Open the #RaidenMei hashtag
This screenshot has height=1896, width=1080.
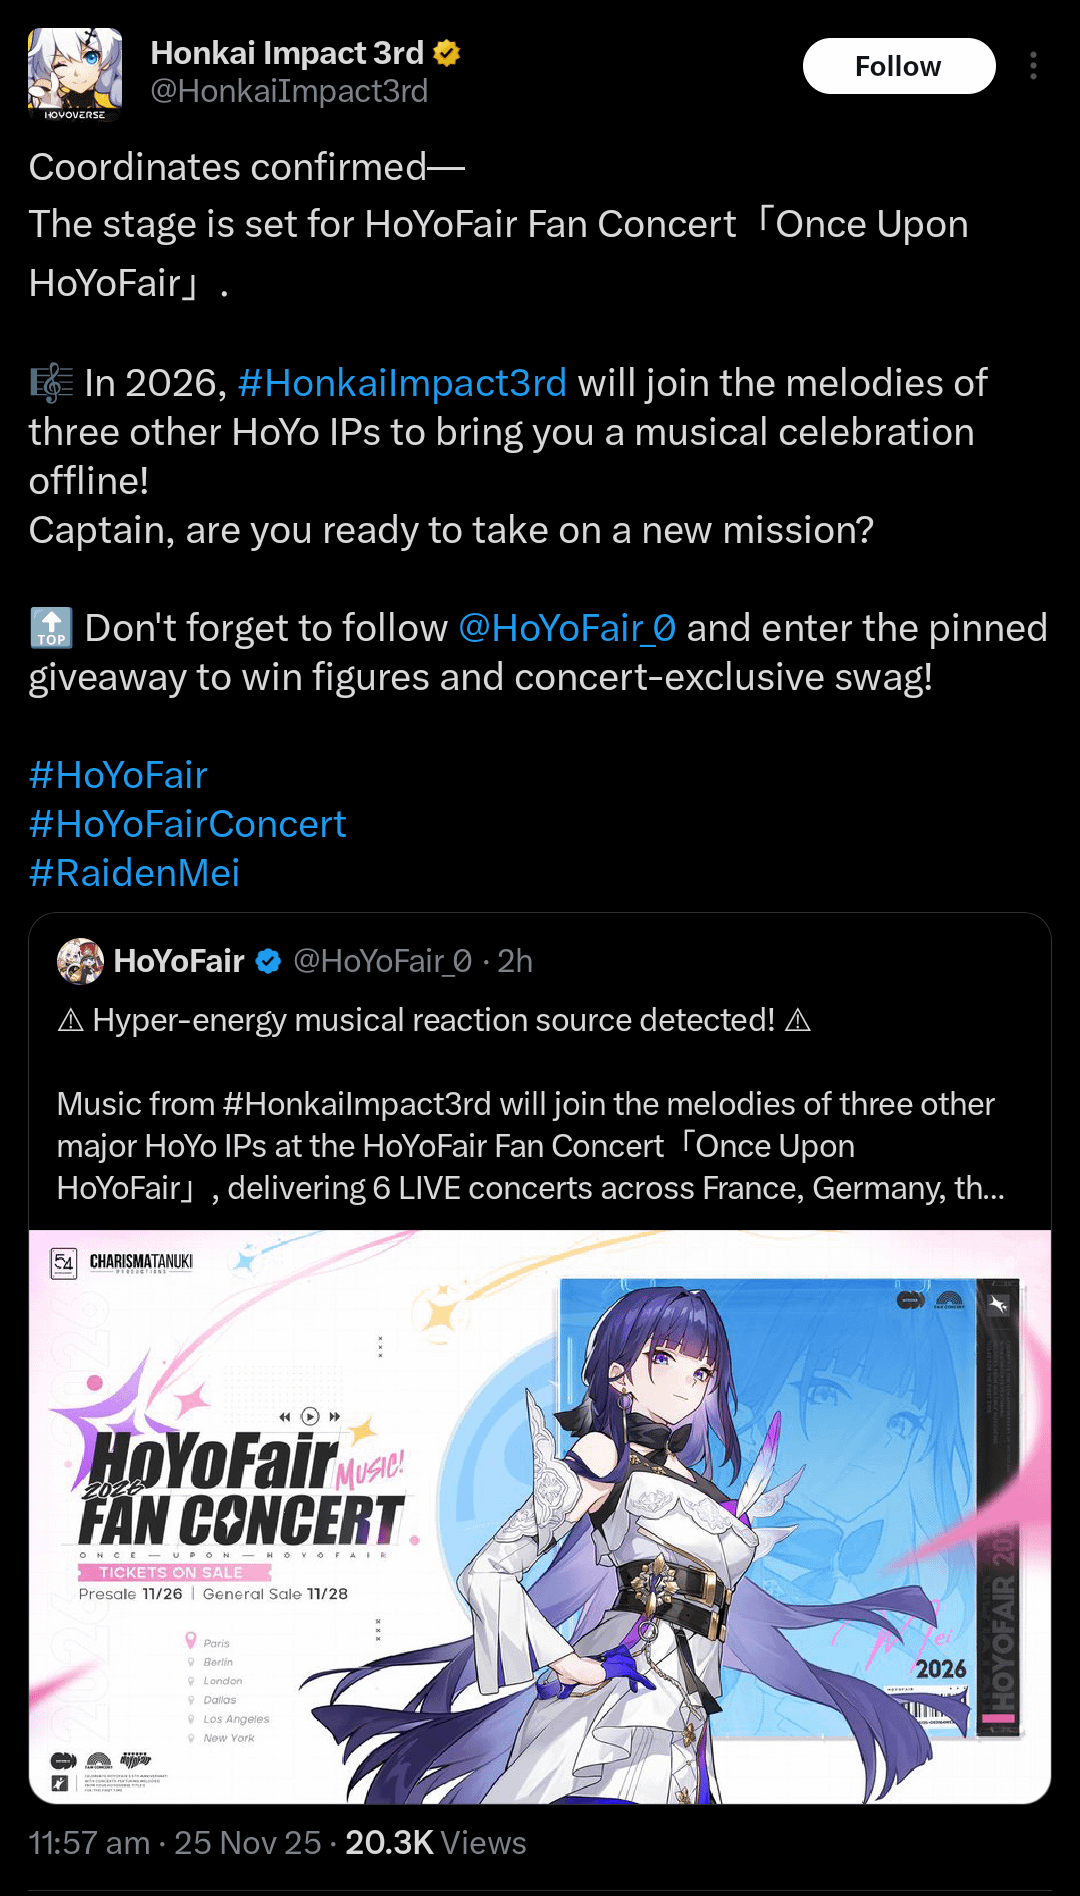pyautogui.click(x=134, y=873)
